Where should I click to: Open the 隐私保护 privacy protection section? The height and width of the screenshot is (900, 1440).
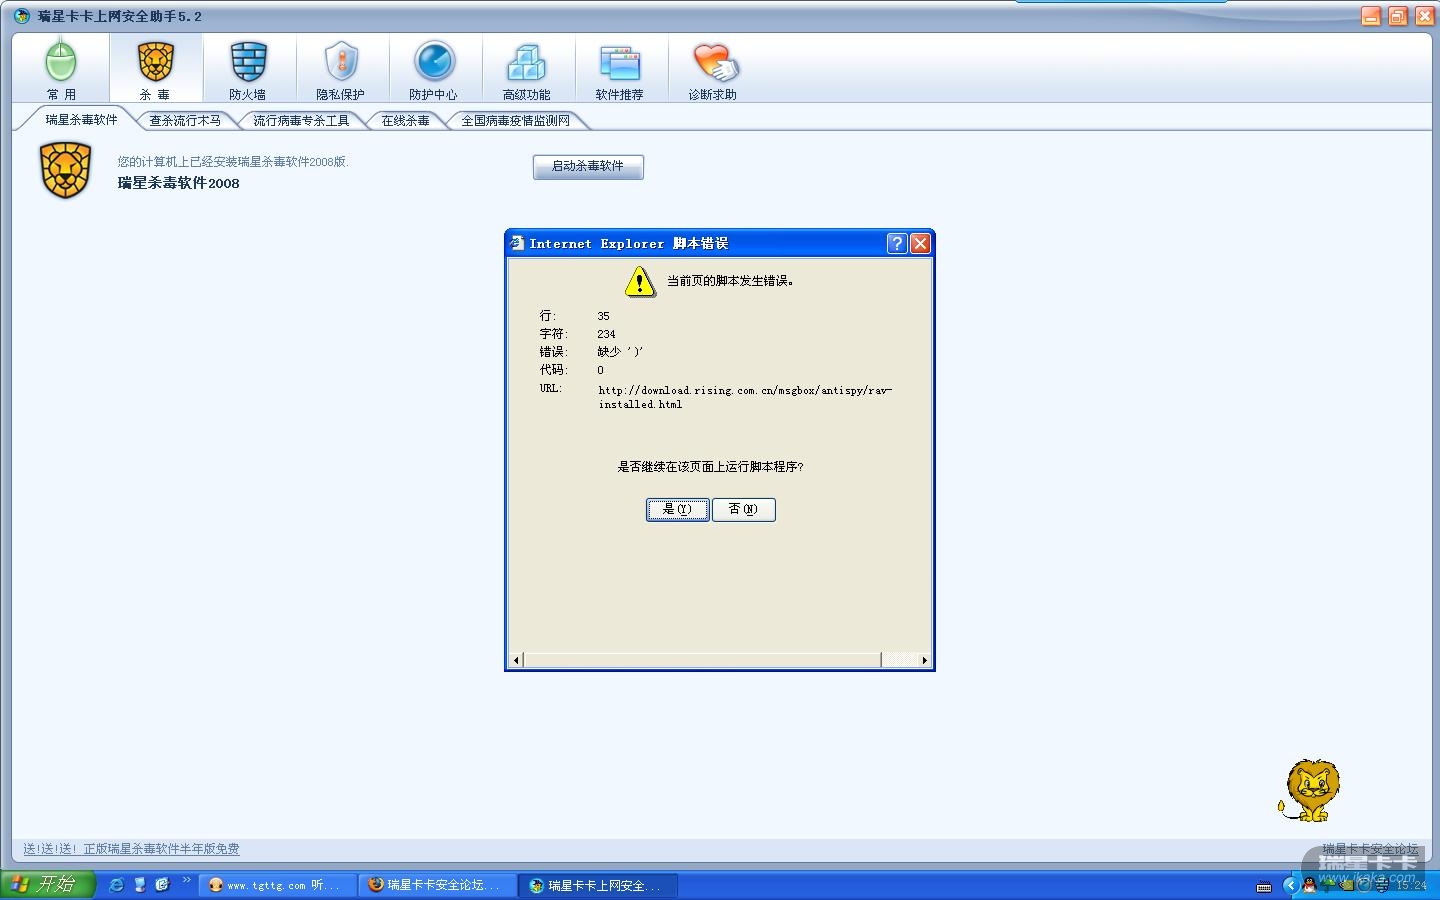click(x=341, y=69)
